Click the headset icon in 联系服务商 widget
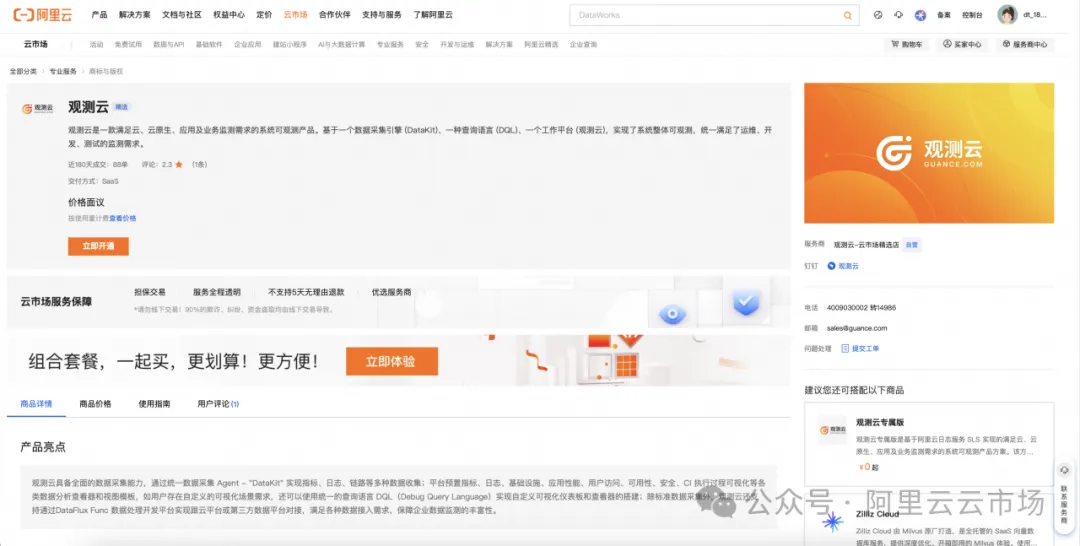Image resolution: width=1080 pixels, height=546 pixels. tap(1064, 470)
